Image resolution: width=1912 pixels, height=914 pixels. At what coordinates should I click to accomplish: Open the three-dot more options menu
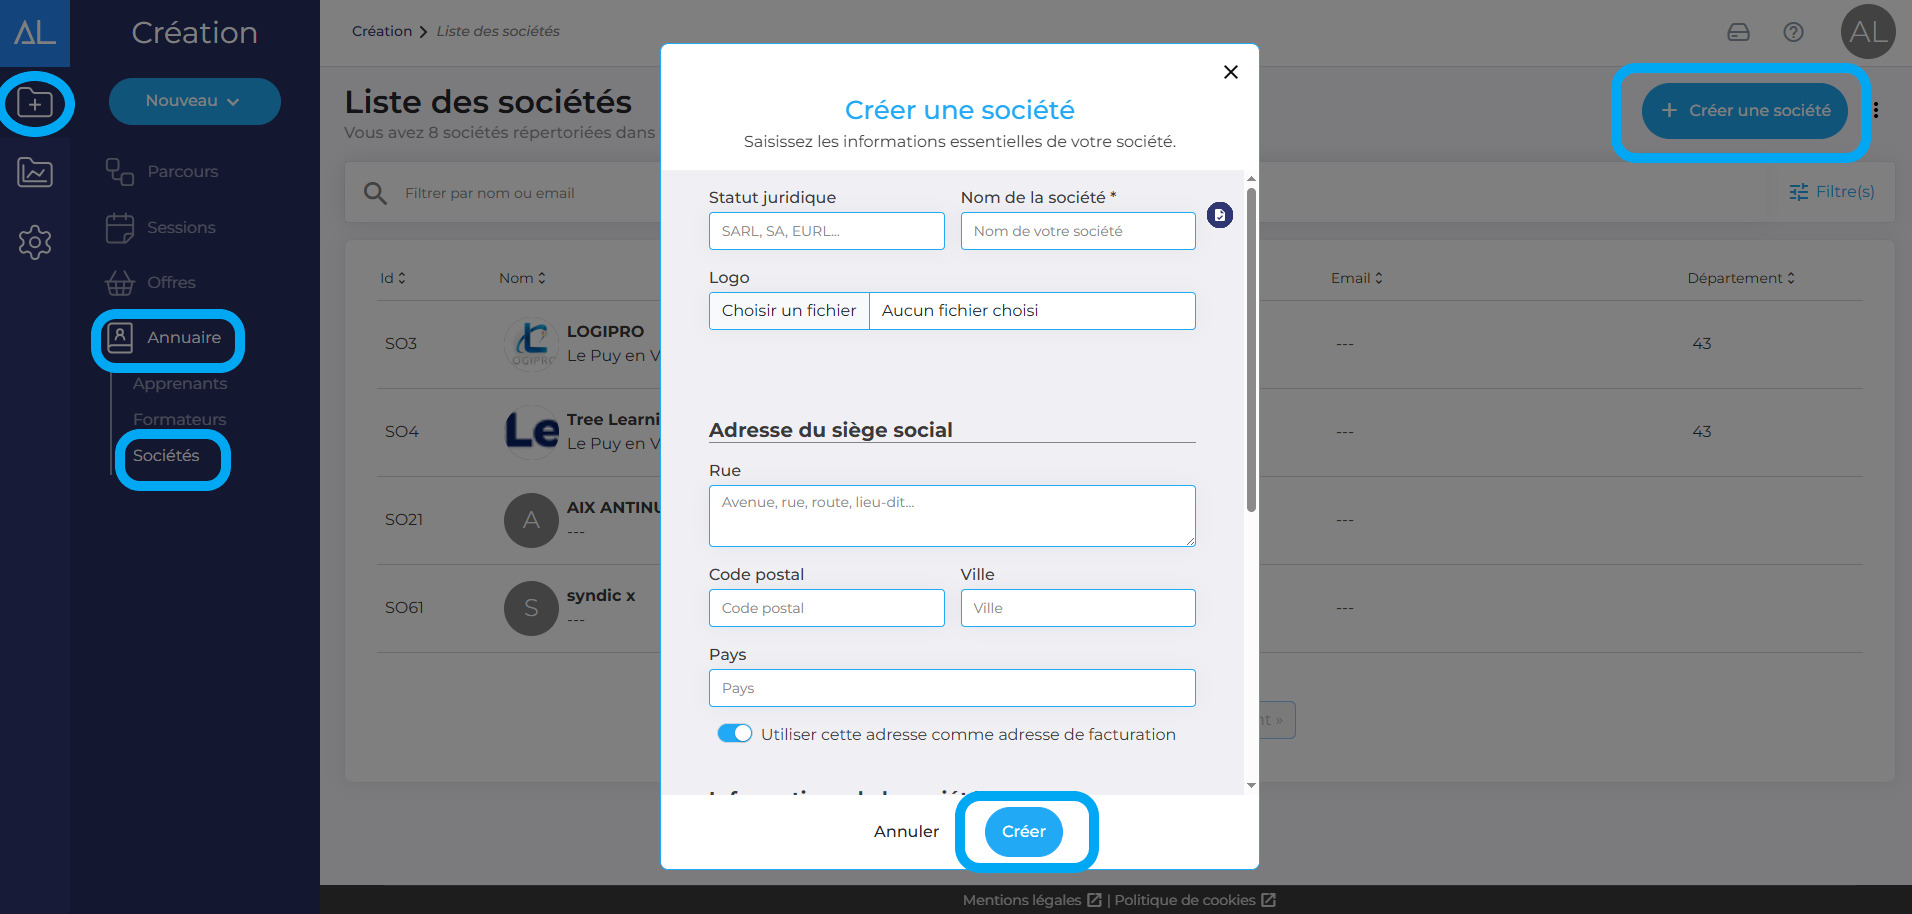tap(1875, 110)
